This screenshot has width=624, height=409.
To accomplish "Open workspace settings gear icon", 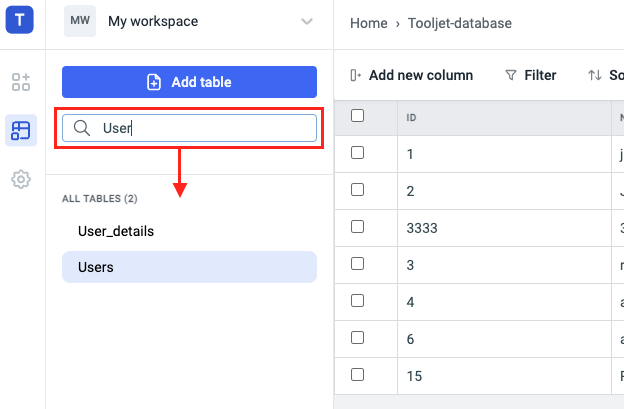I will (x=21, y=179).
